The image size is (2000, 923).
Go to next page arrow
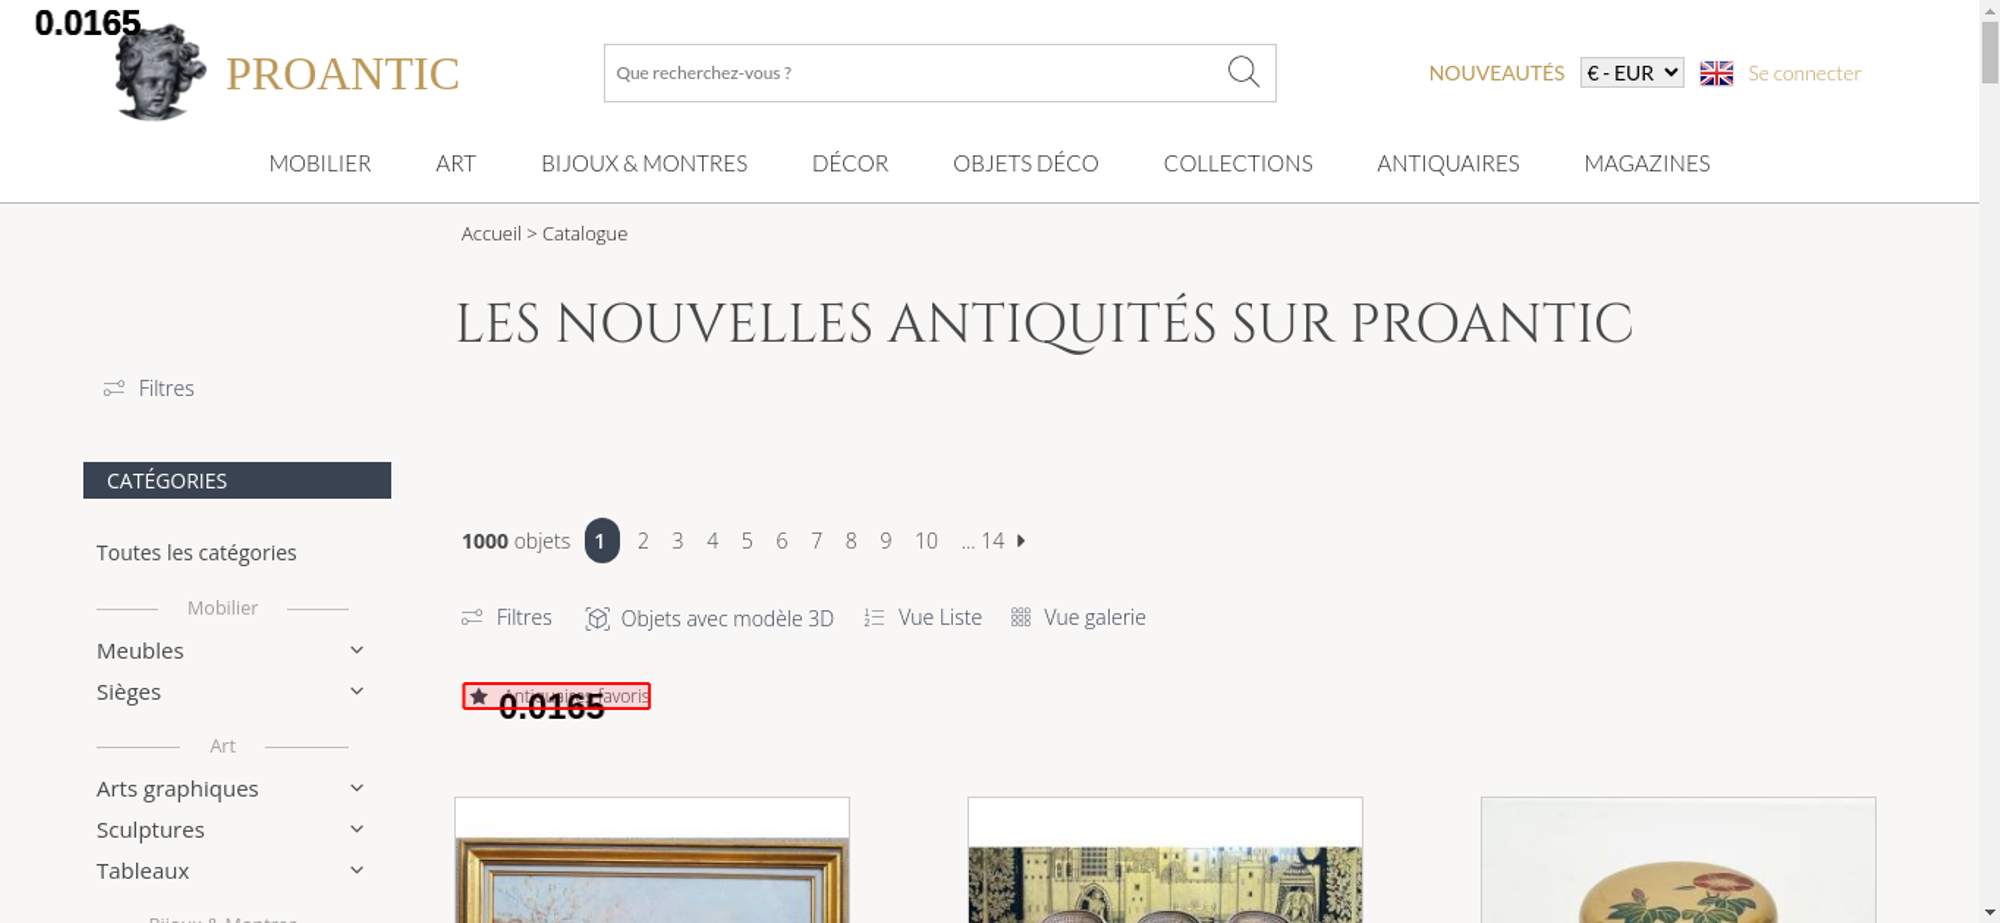point(1021,541)
